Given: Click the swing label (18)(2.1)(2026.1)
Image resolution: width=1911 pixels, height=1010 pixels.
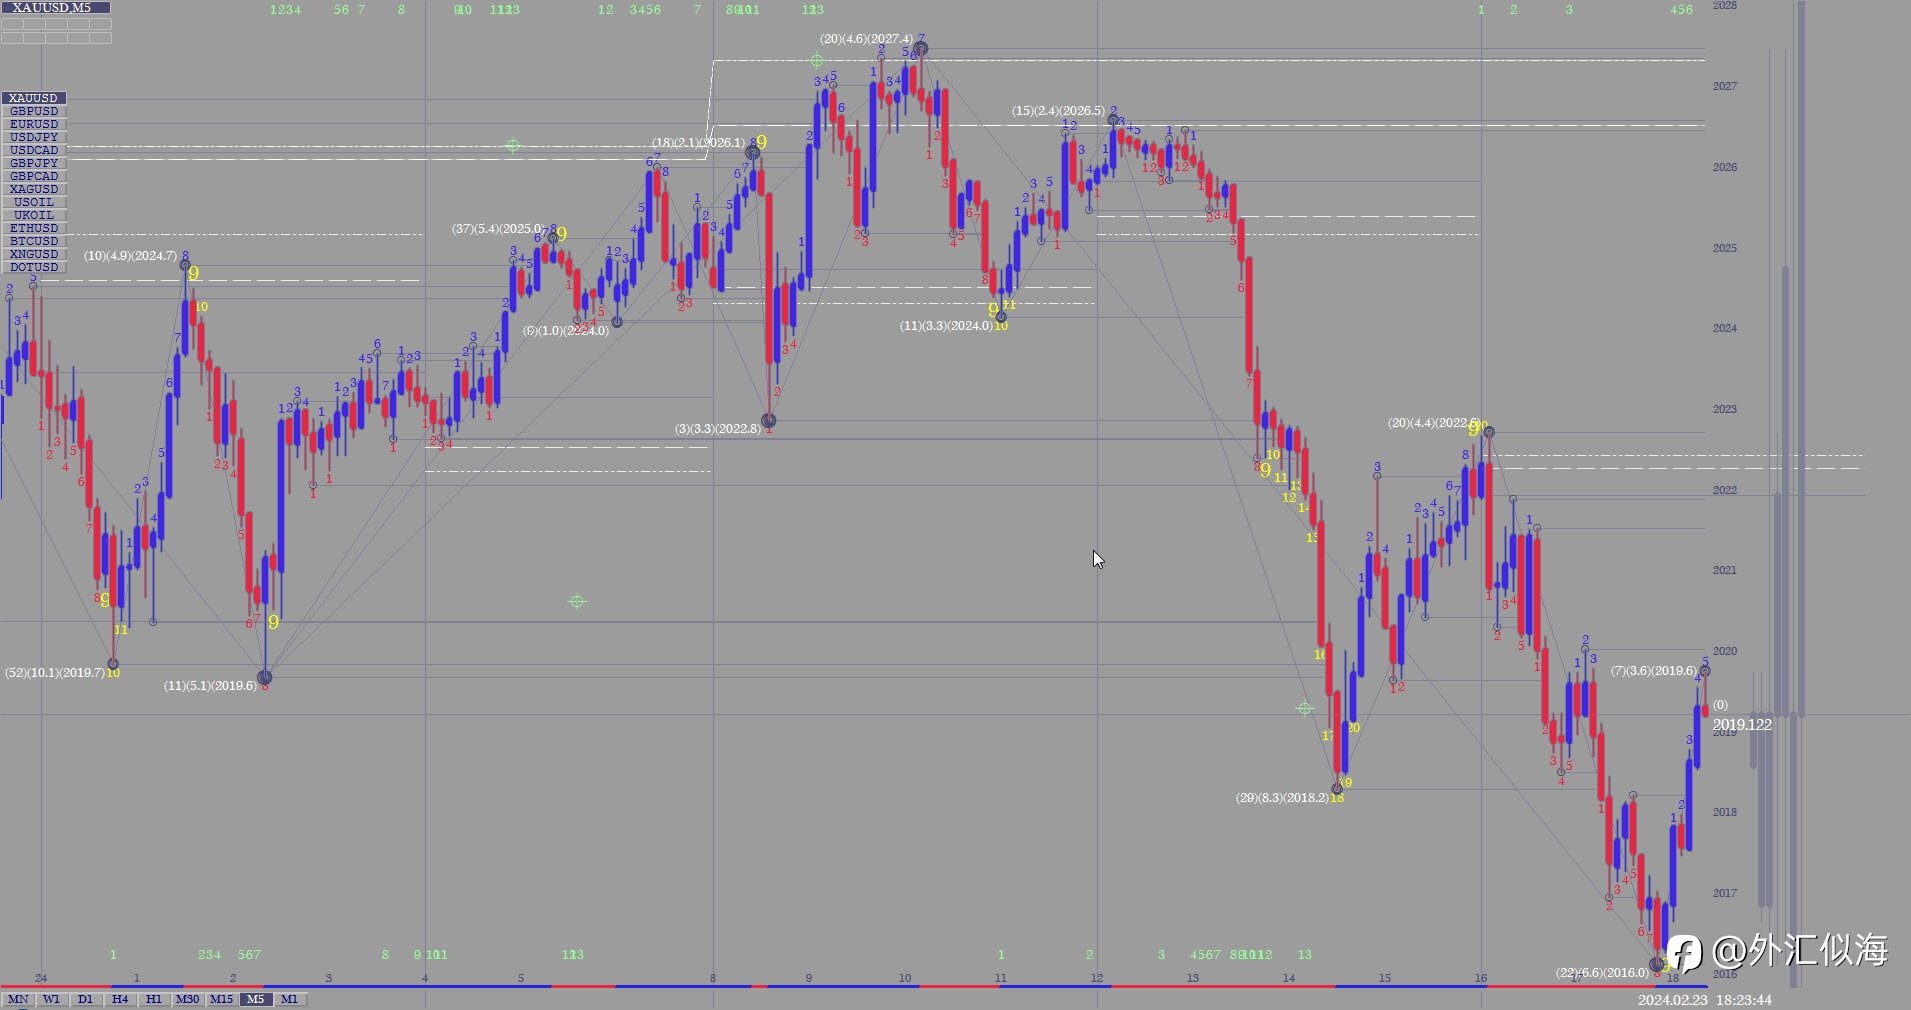Looking at the screenshot, I should point(698,143).
